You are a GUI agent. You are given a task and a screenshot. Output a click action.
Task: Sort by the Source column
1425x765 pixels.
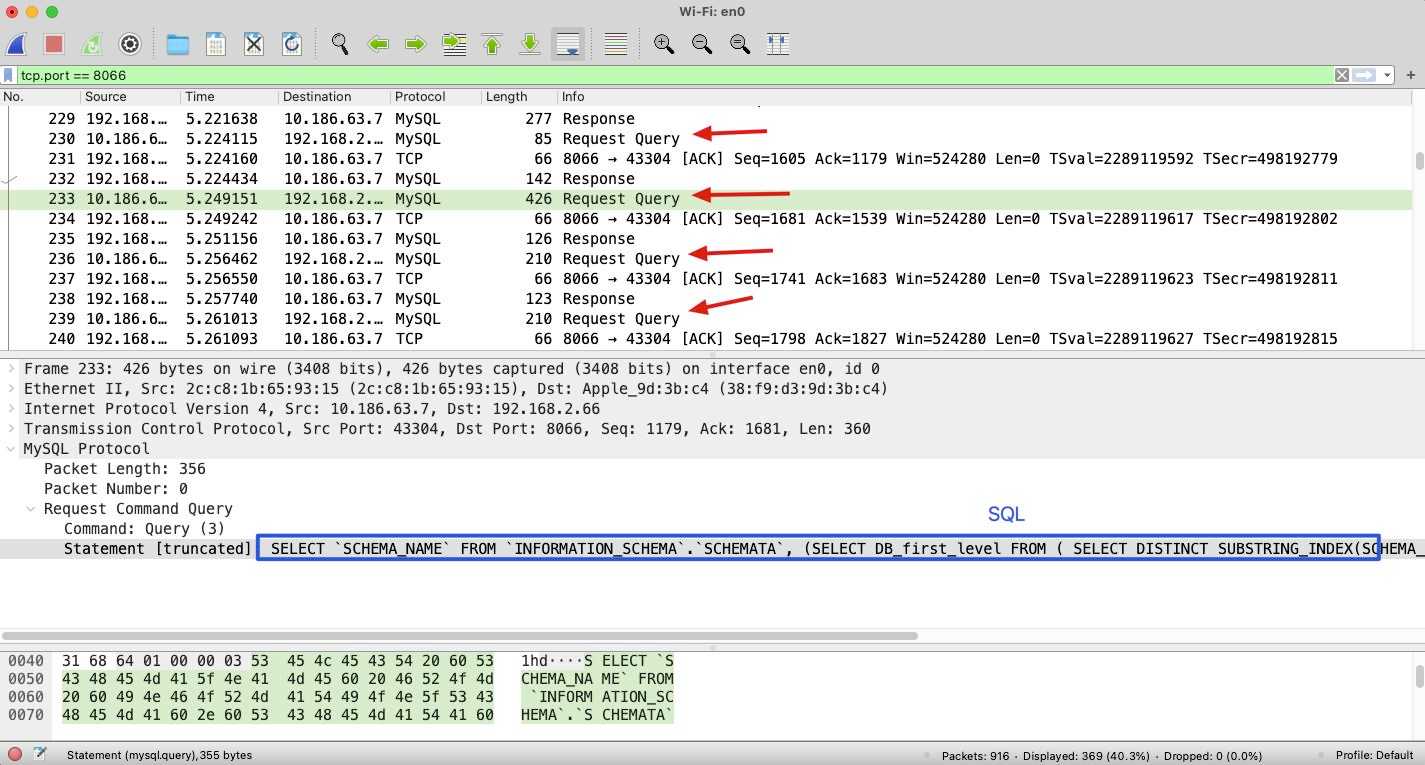[130, 97]
